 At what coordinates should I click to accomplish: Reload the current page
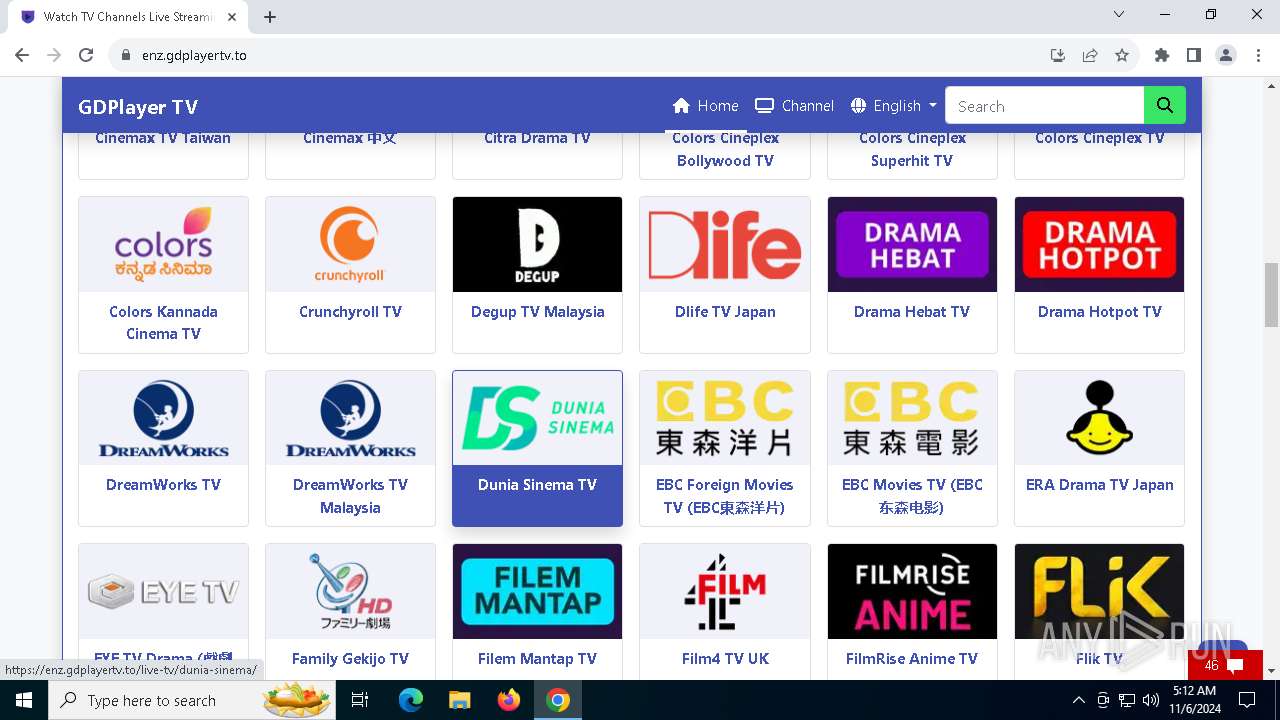click(86, 55)
